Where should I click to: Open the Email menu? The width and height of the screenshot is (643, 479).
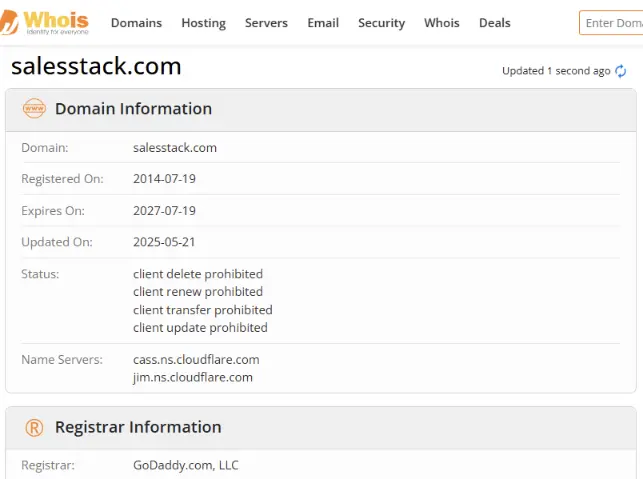(x=323, y=23)
